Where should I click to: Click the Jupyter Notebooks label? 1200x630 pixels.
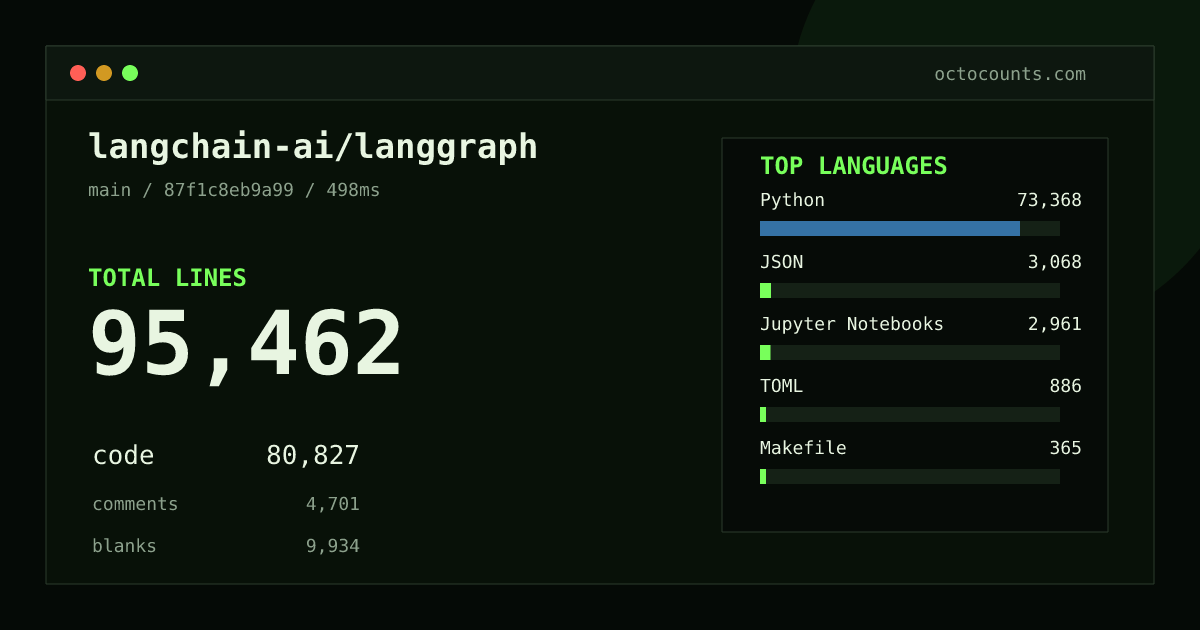pos(852,324)
